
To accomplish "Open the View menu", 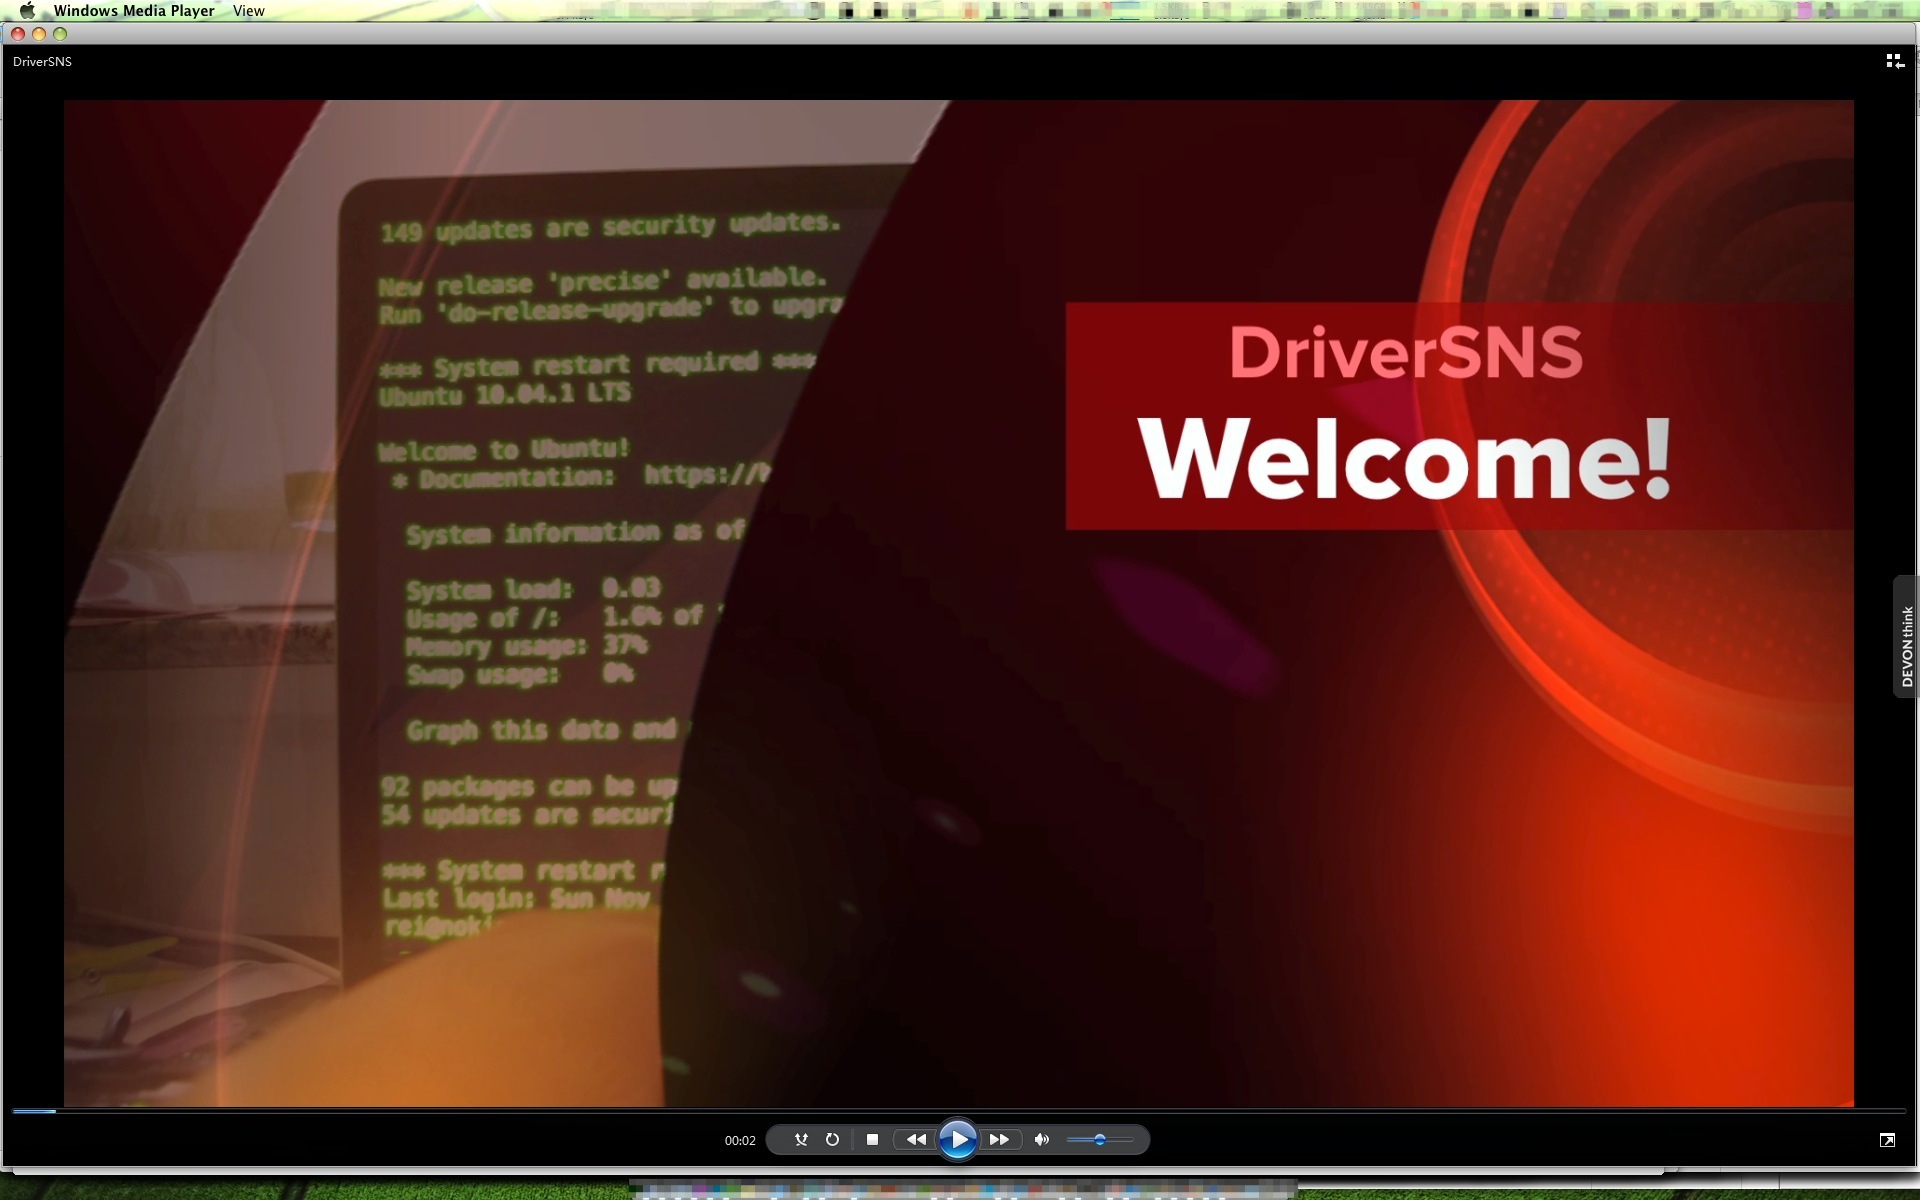I will click(x=248, y=11).
